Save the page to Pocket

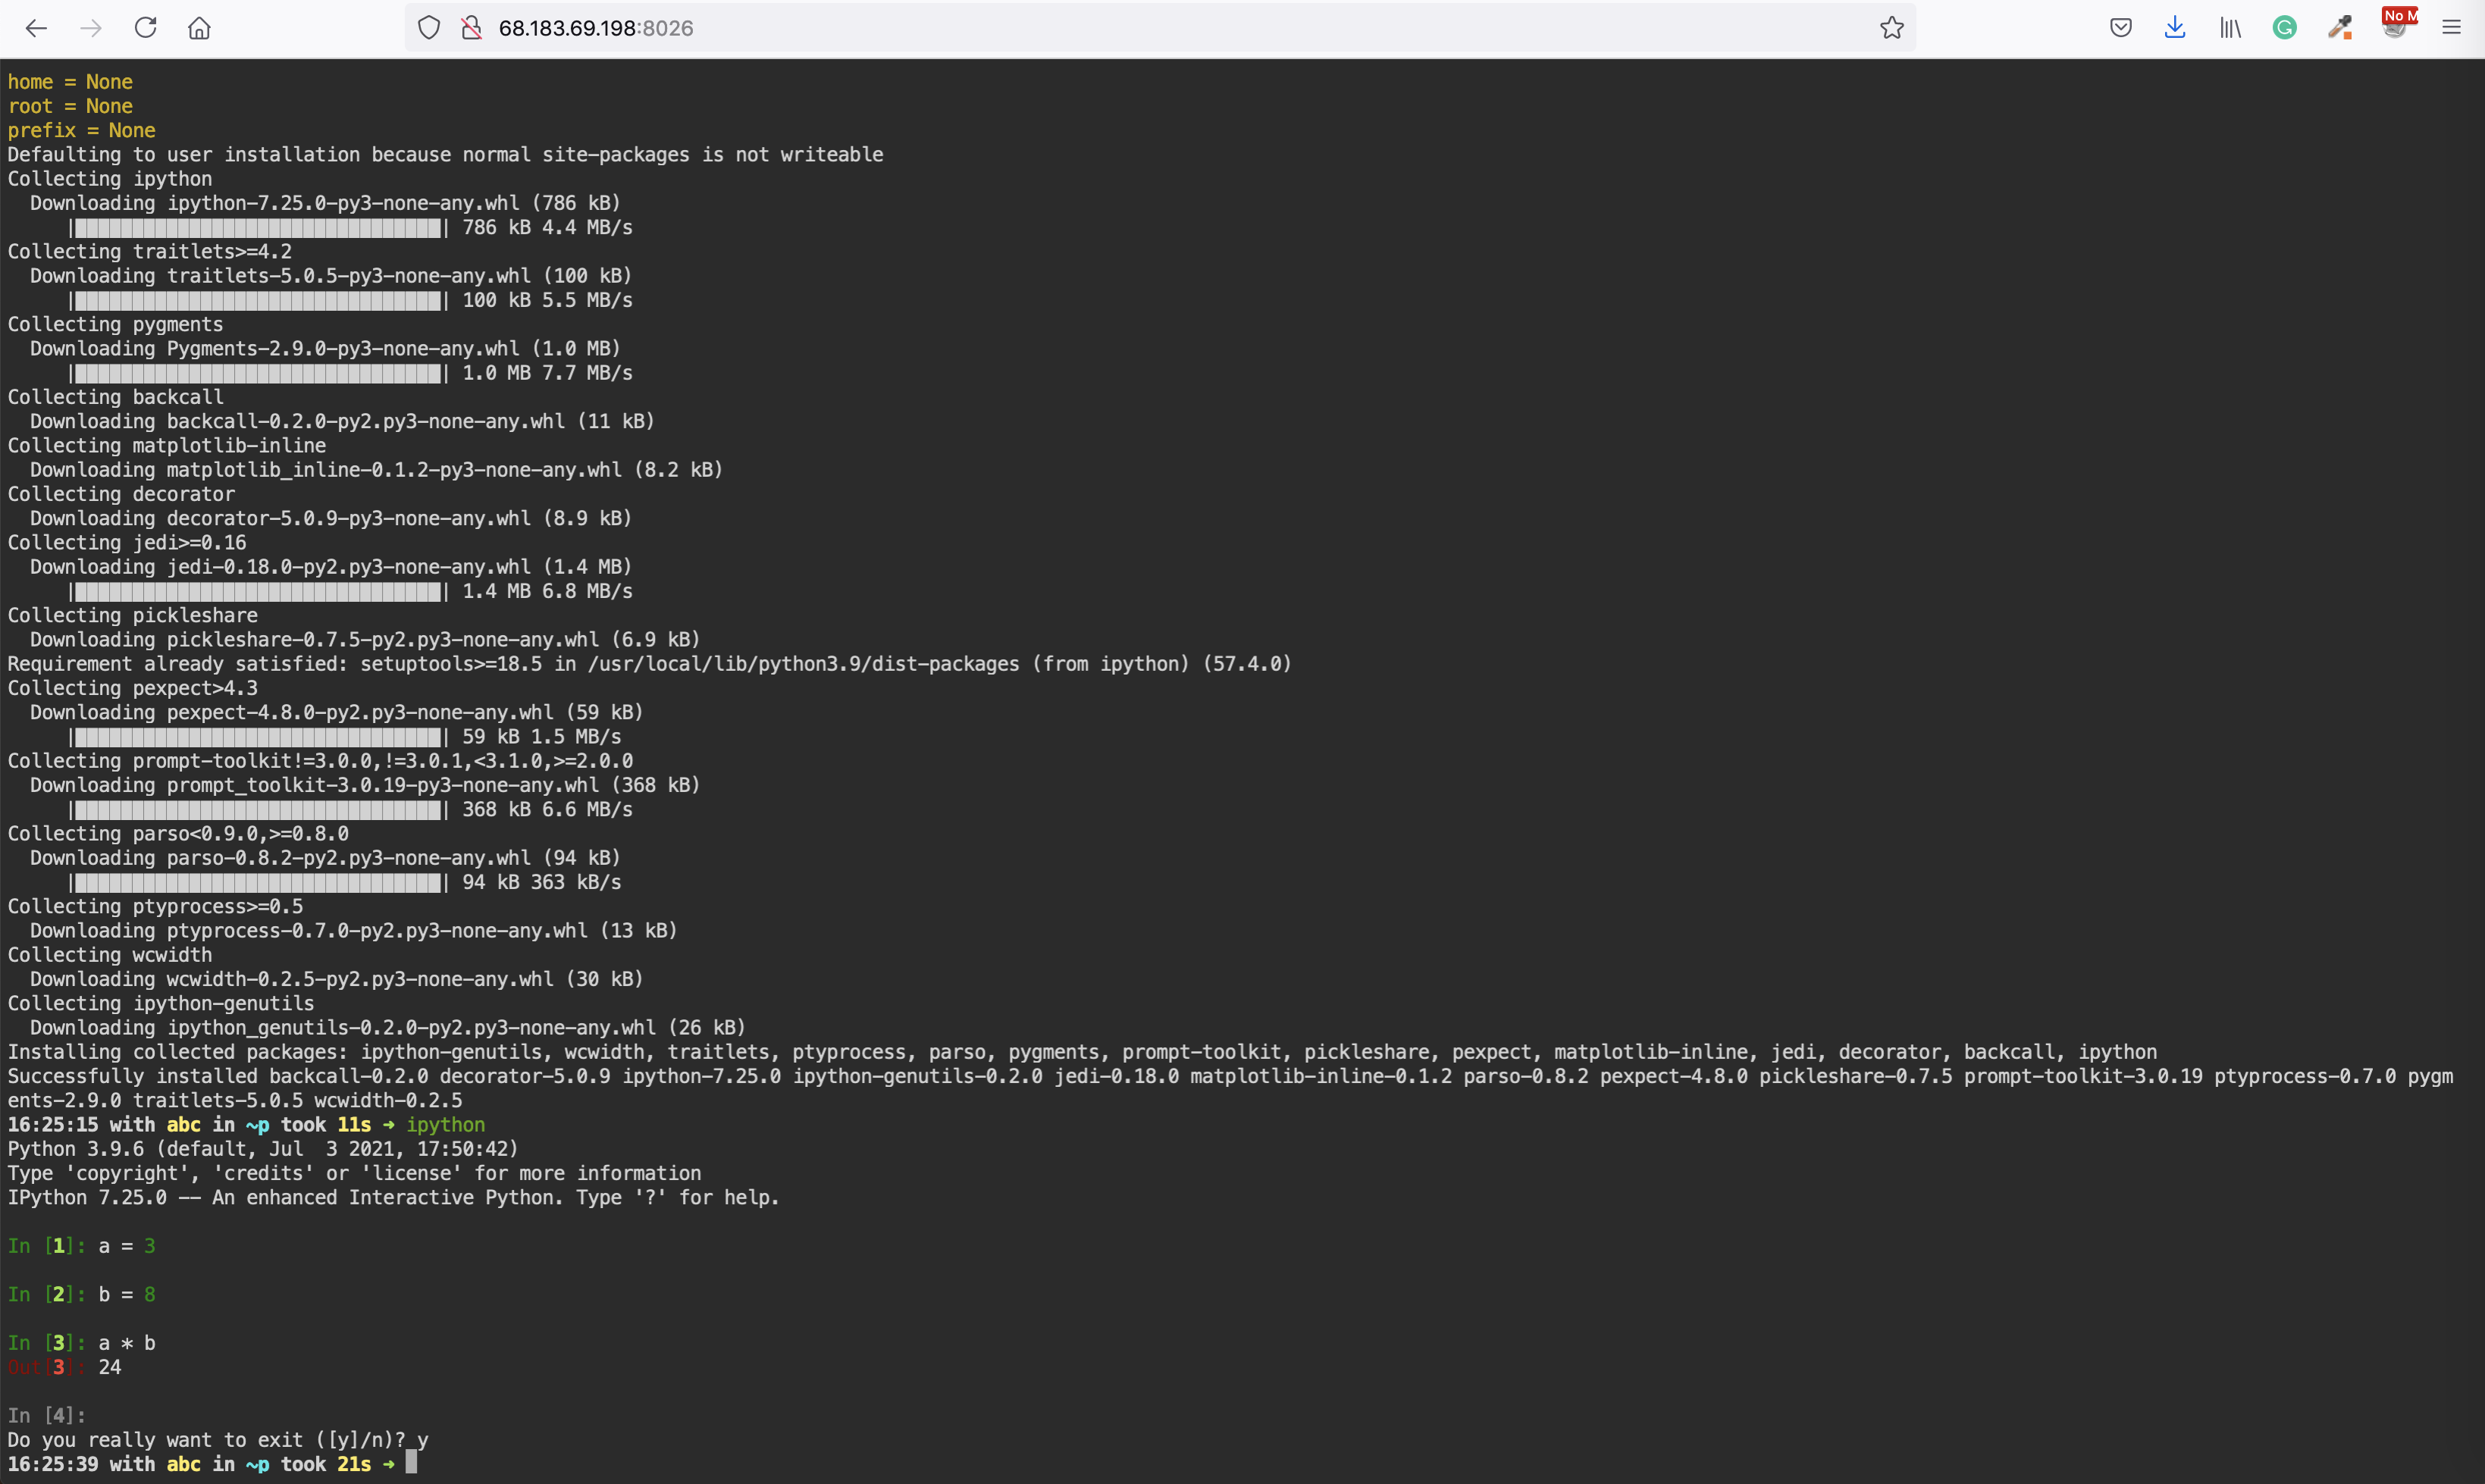[x=2120, y=28]
